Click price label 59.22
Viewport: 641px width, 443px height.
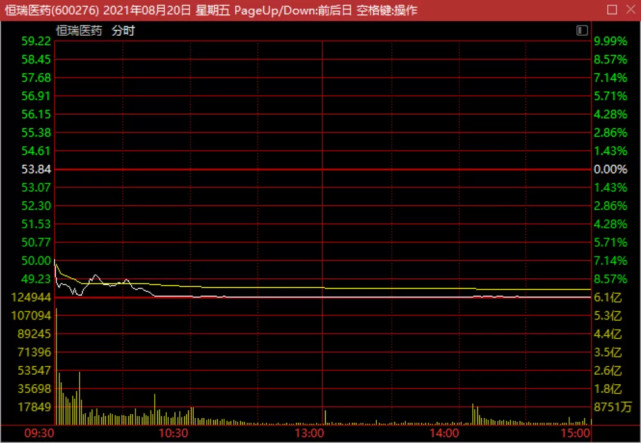pos(36,41)
